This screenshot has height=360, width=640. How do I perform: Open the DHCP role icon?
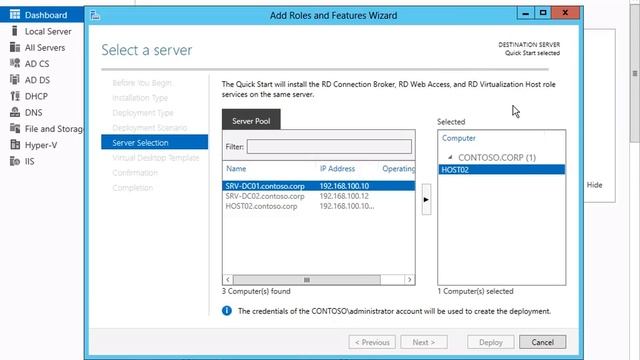(x=15, y=96)
